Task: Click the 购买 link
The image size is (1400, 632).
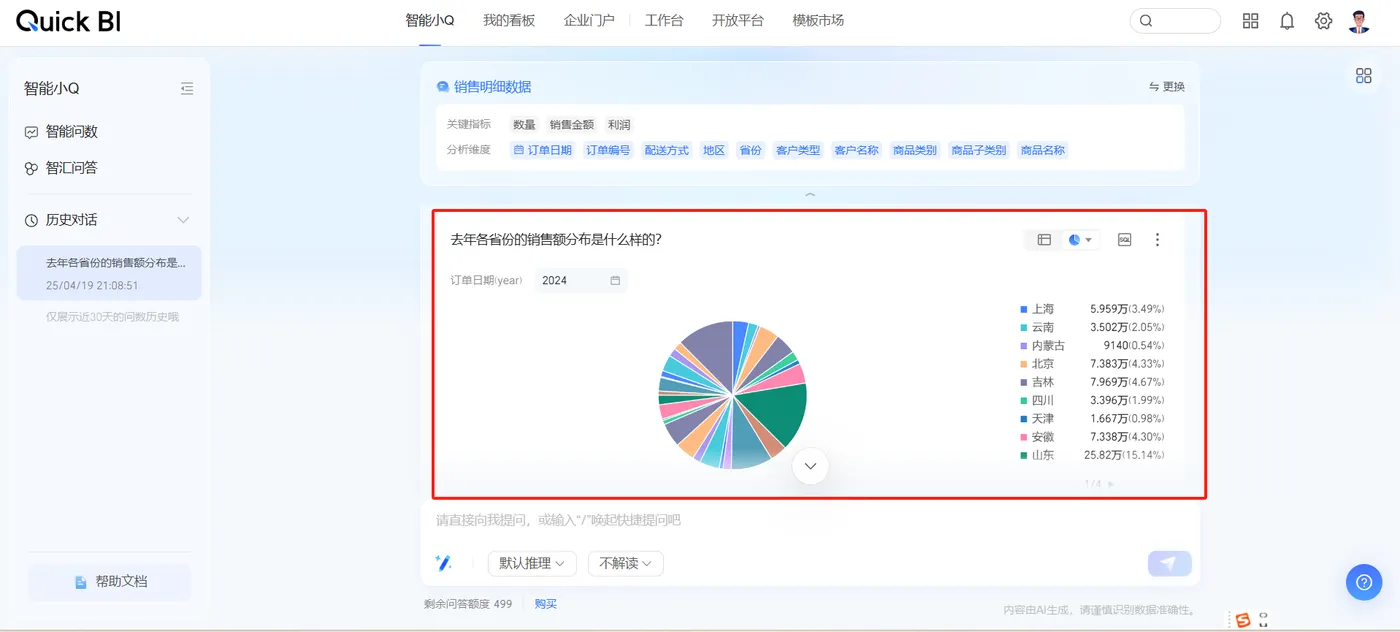Action: click(x=546, y=604)
